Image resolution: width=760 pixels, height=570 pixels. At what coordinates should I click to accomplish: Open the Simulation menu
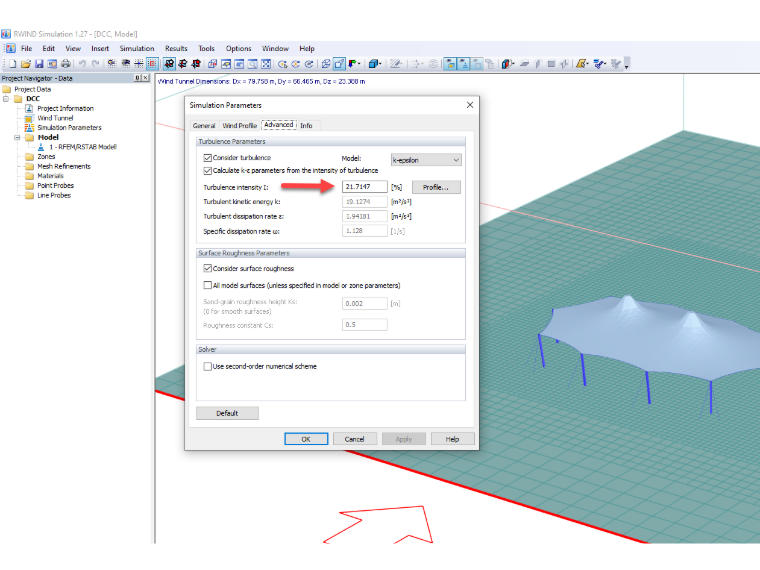click(137, 48)
